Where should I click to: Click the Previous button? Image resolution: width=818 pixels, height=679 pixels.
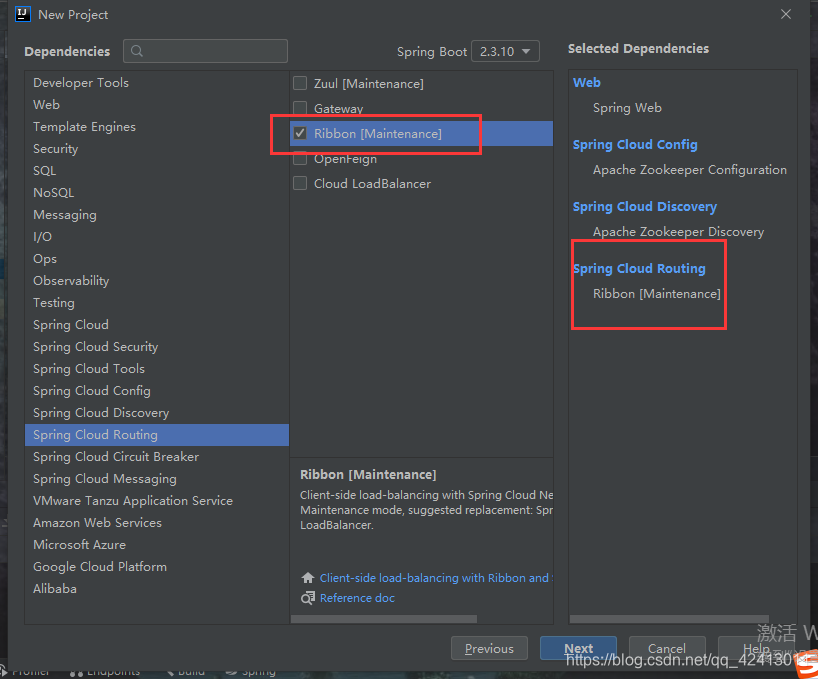(489, 648)
